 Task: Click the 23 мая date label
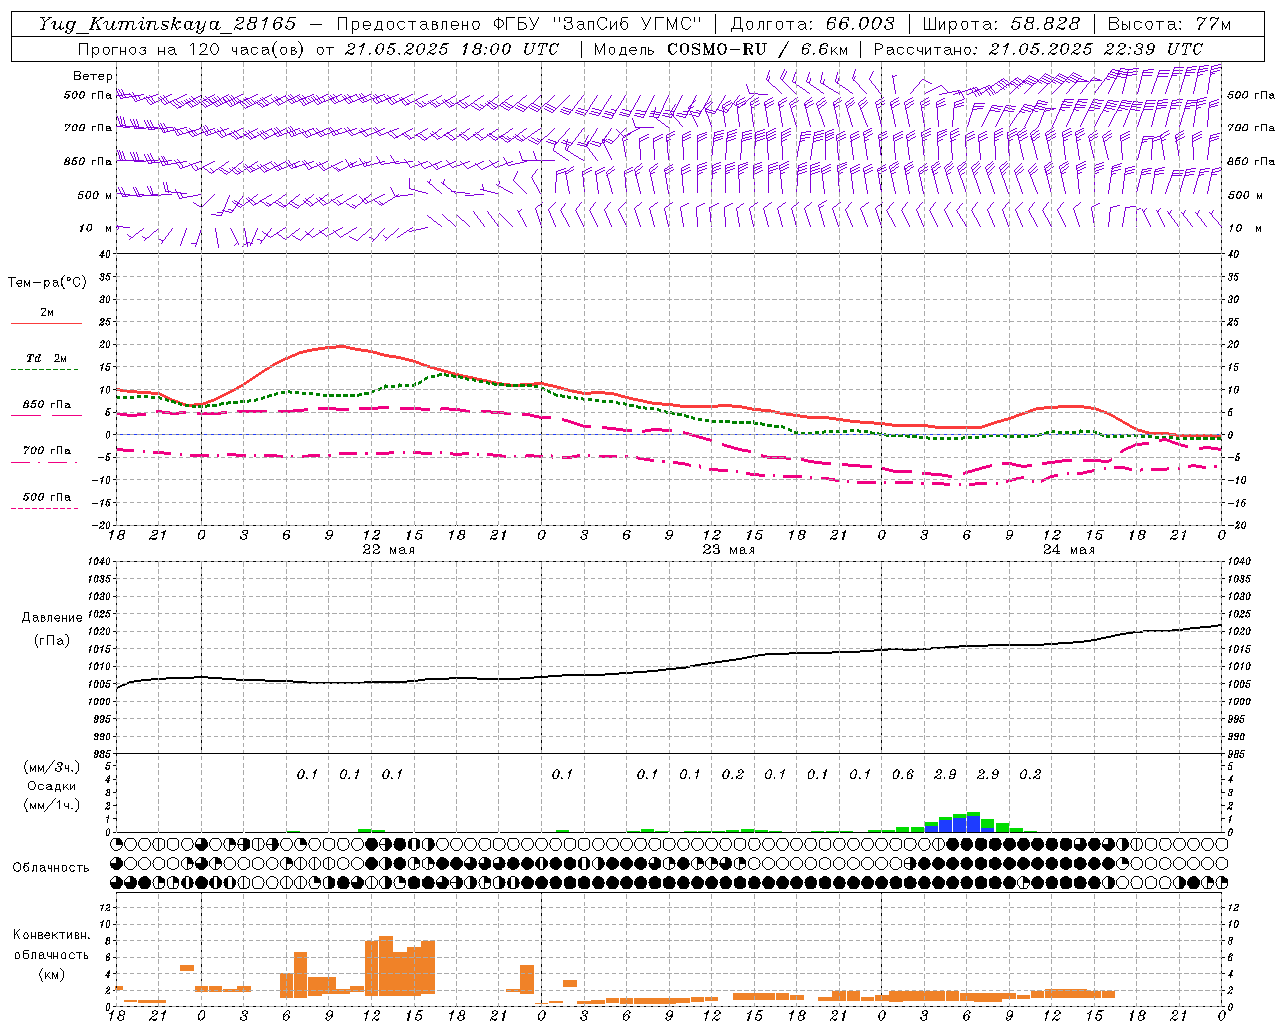(x=728, y=550)
